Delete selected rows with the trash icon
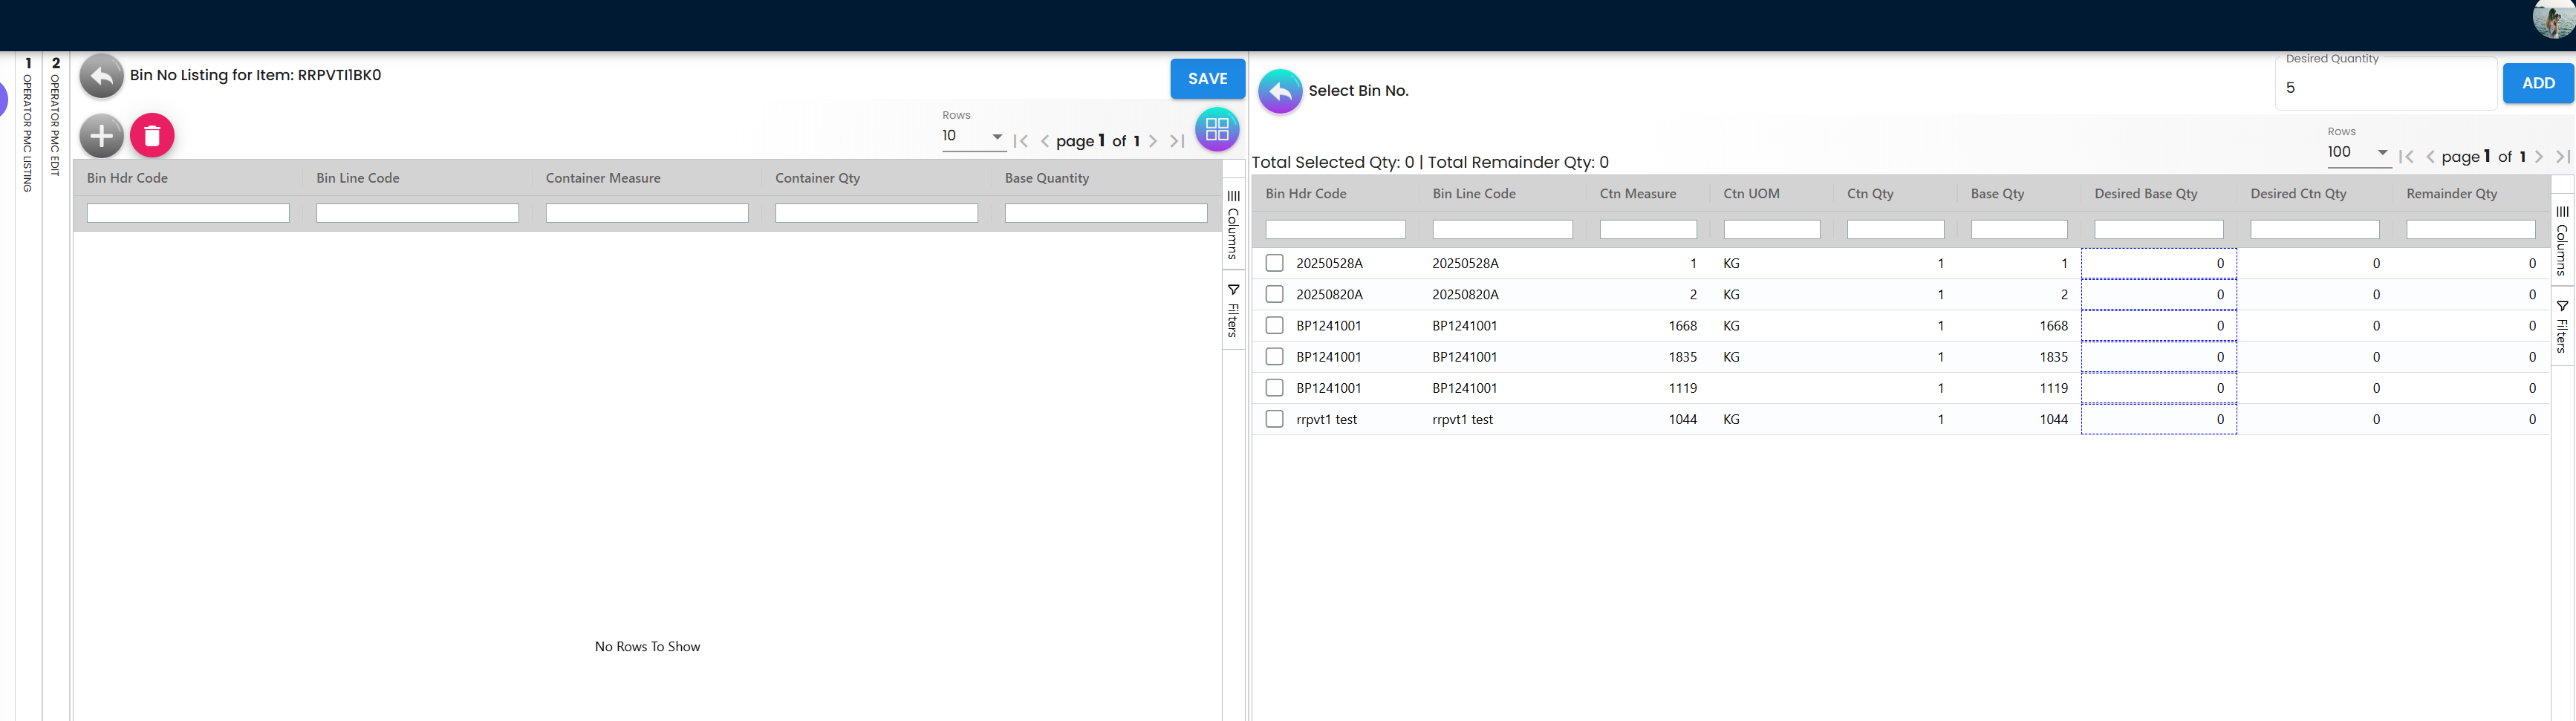 coord(151,135)
